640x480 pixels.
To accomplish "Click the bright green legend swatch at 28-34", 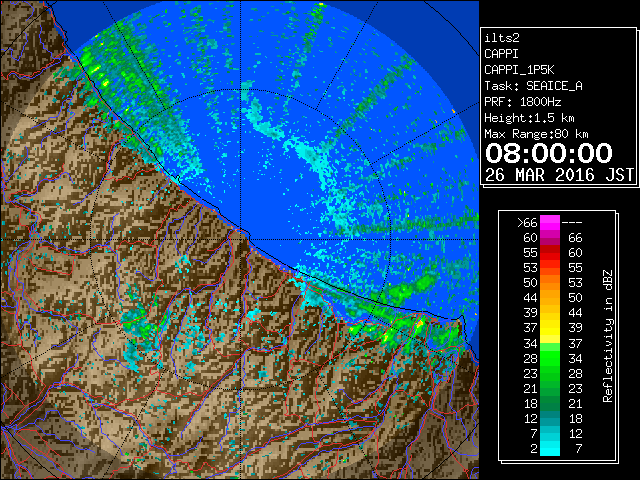I will 550,358.
